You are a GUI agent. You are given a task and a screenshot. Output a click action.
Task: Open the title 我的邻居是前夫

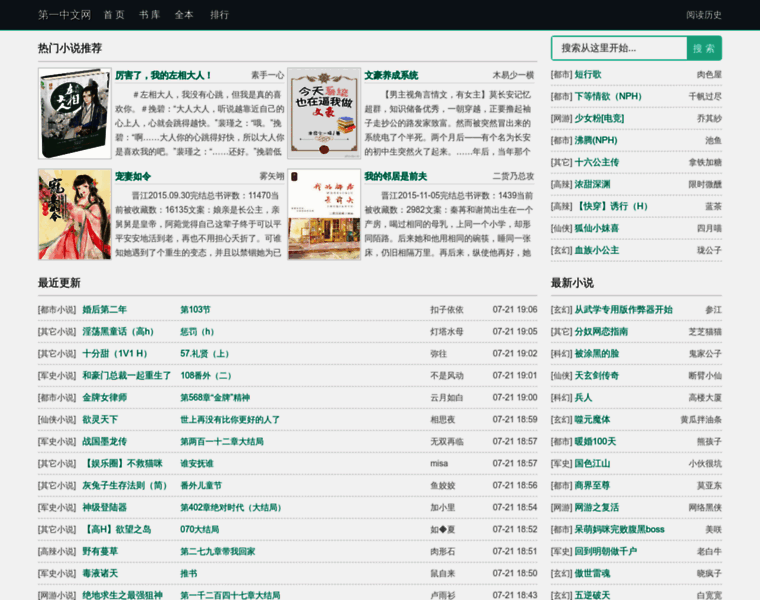pos(396,176)
